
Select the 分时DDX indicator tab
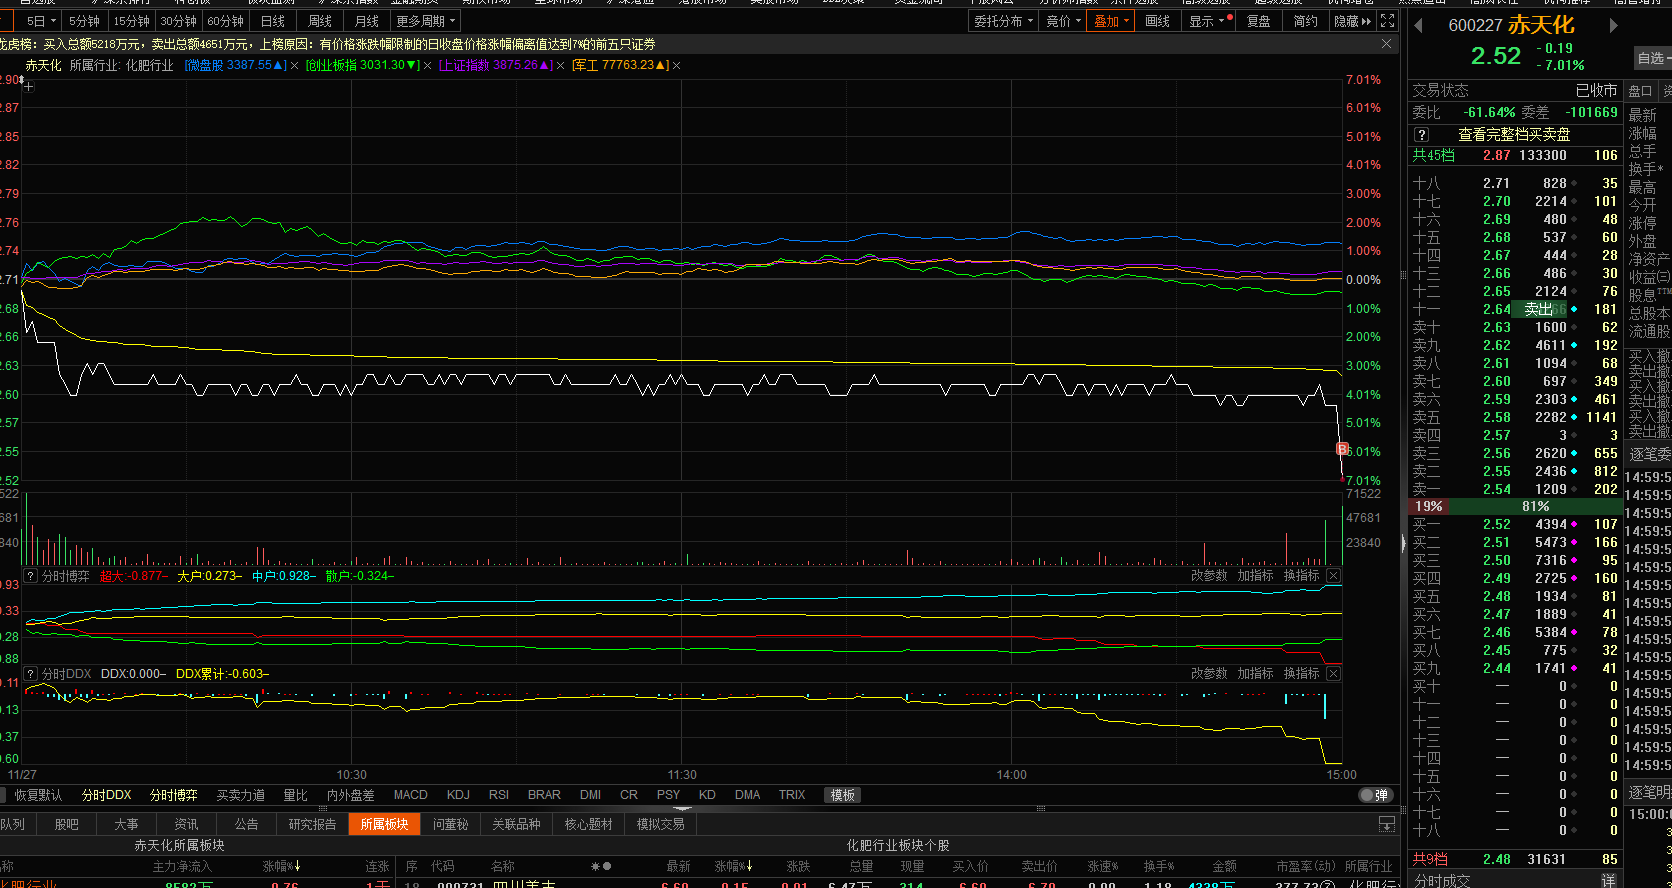tap(106, 795)
